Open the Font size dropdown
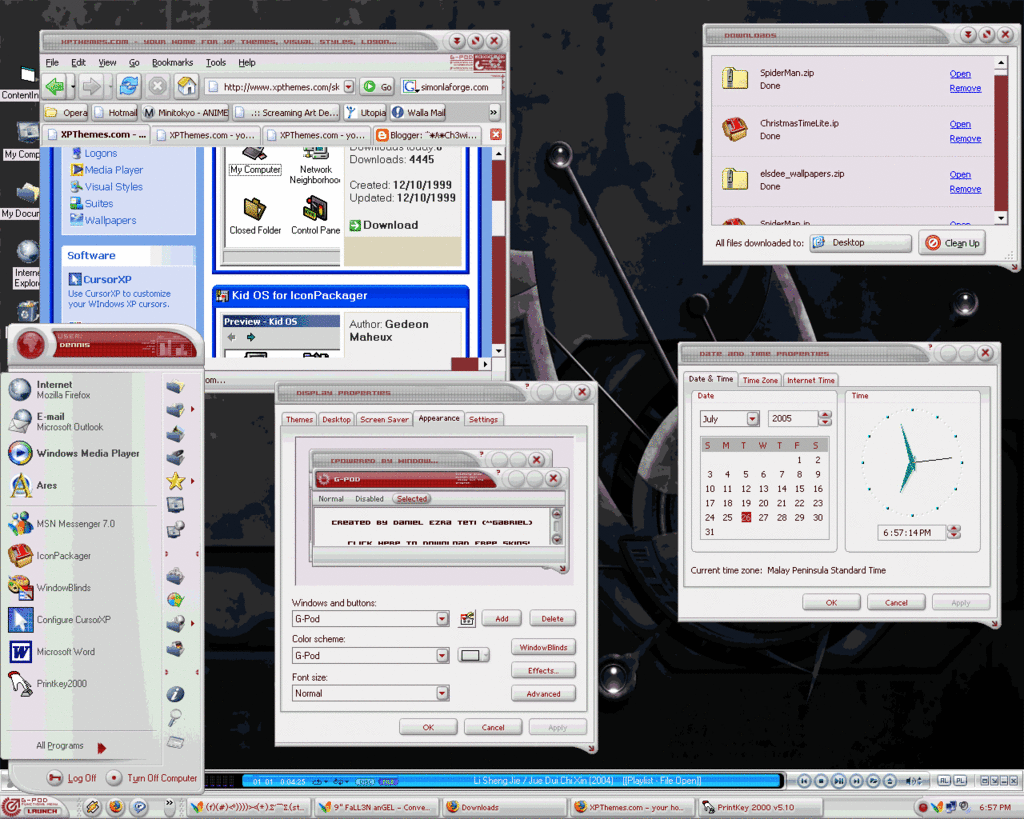The height and width of the screenshot is (819, 1024). pos(442,693)
